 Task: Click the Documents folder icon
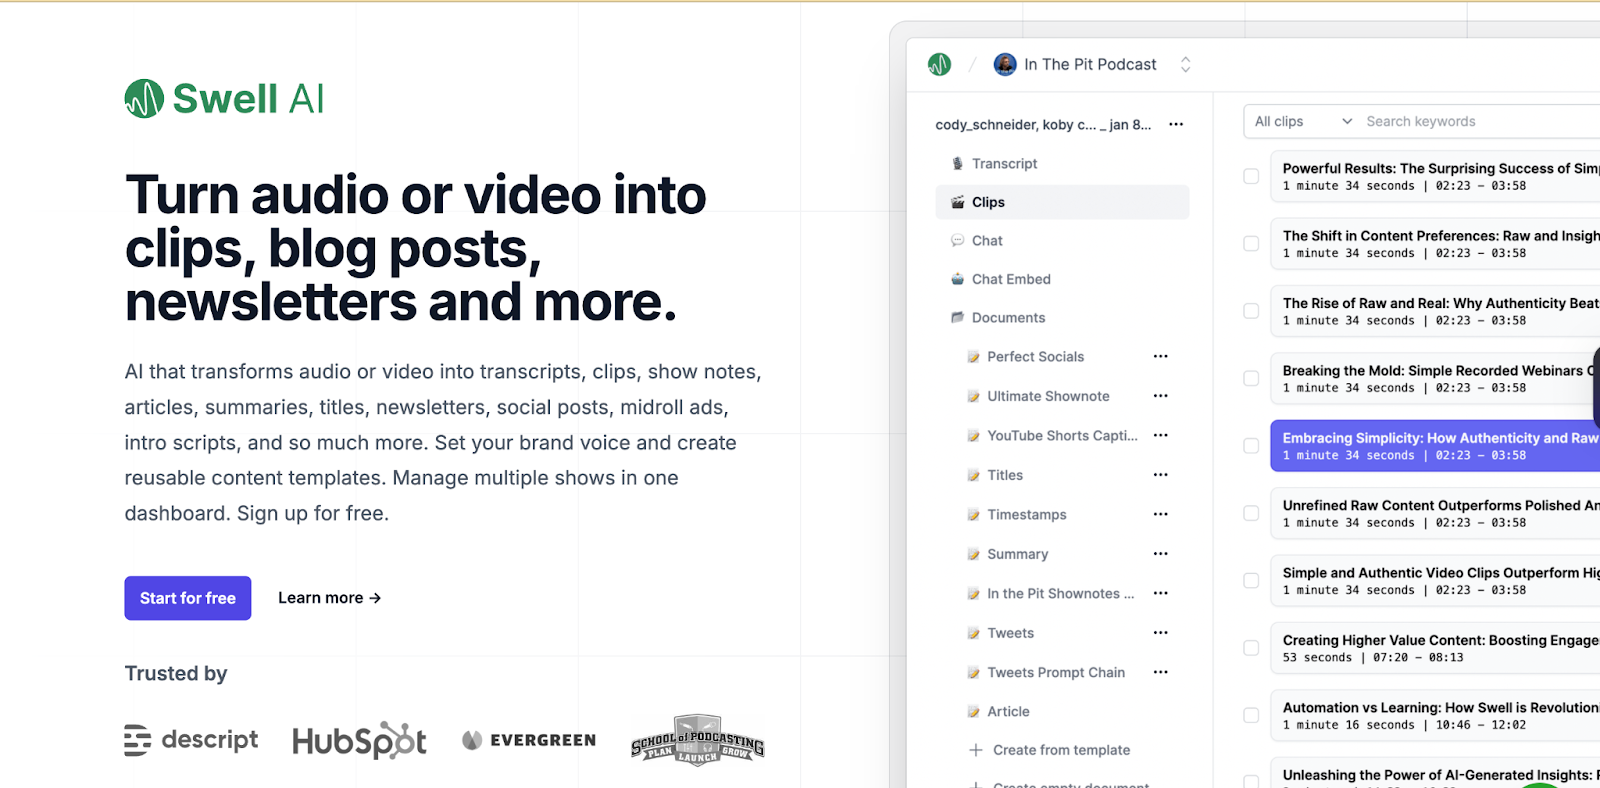957,318
